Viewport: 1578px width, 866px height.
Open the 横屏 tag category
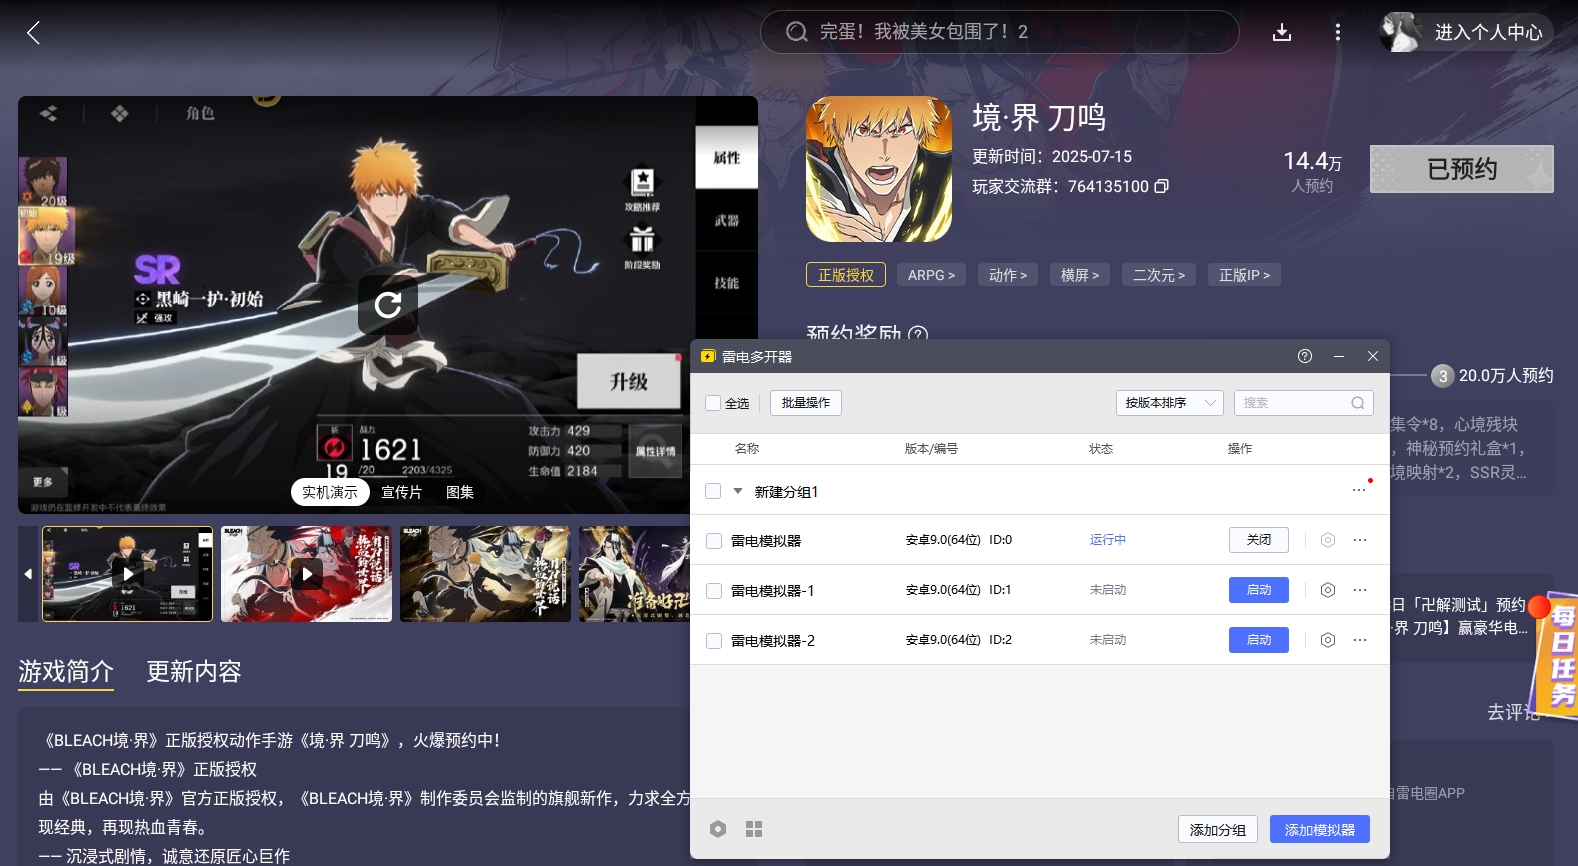tap(1080, 275)
